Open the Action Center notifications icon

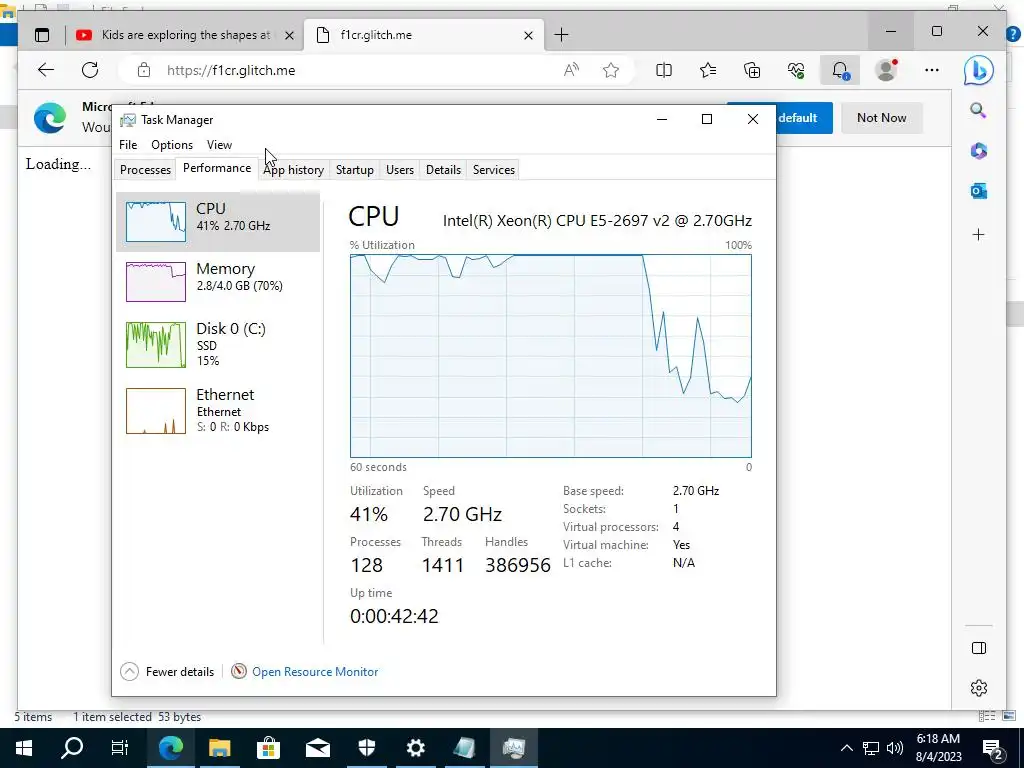[x=992, y=748]
